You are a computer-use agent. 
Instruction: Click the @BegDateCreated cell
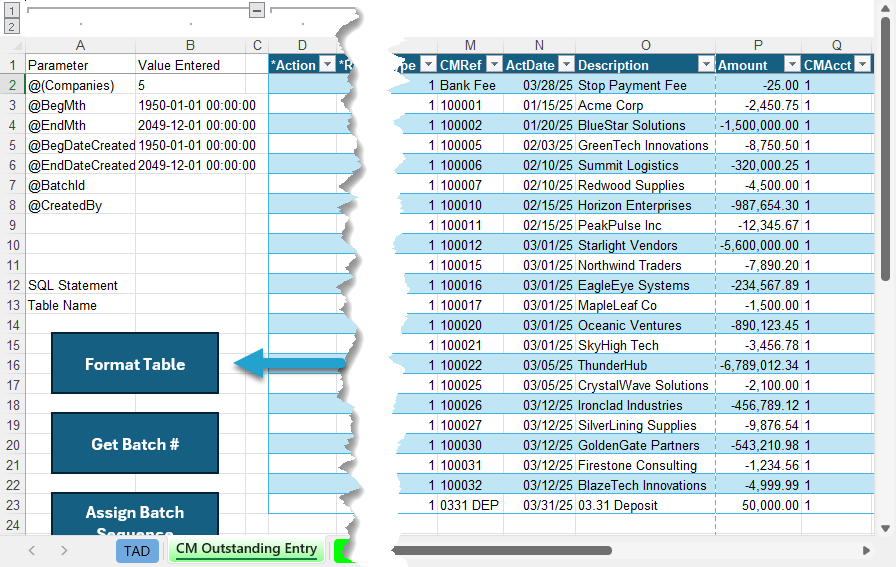tap(81, 145)
